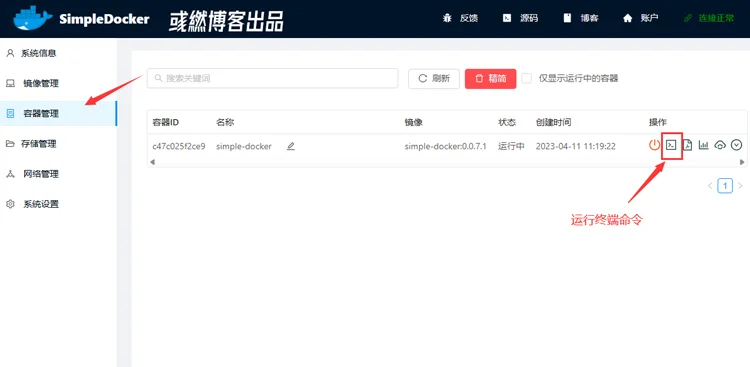Click into the 搜索关键词 search field
The image size is (750, 367).
click(273, 78)
